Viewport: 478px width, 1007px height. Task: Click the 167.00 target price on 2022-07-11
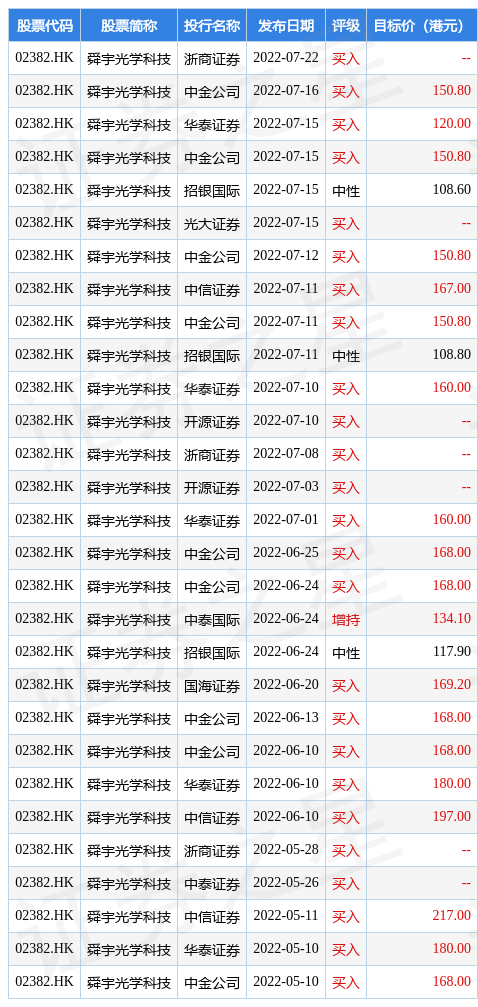click(x=452, y=289)
